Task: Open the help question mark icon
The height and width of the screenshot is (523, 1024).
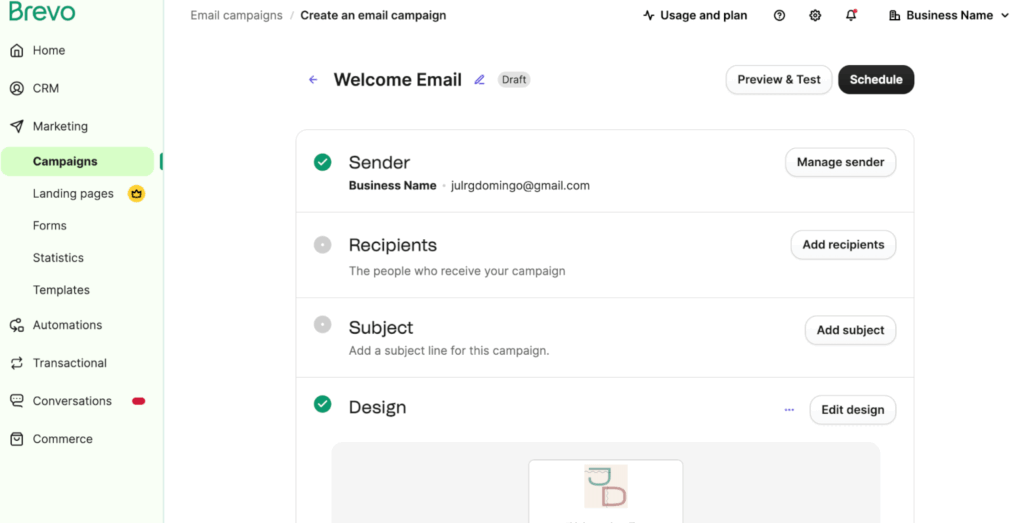Action: [779, 15]
